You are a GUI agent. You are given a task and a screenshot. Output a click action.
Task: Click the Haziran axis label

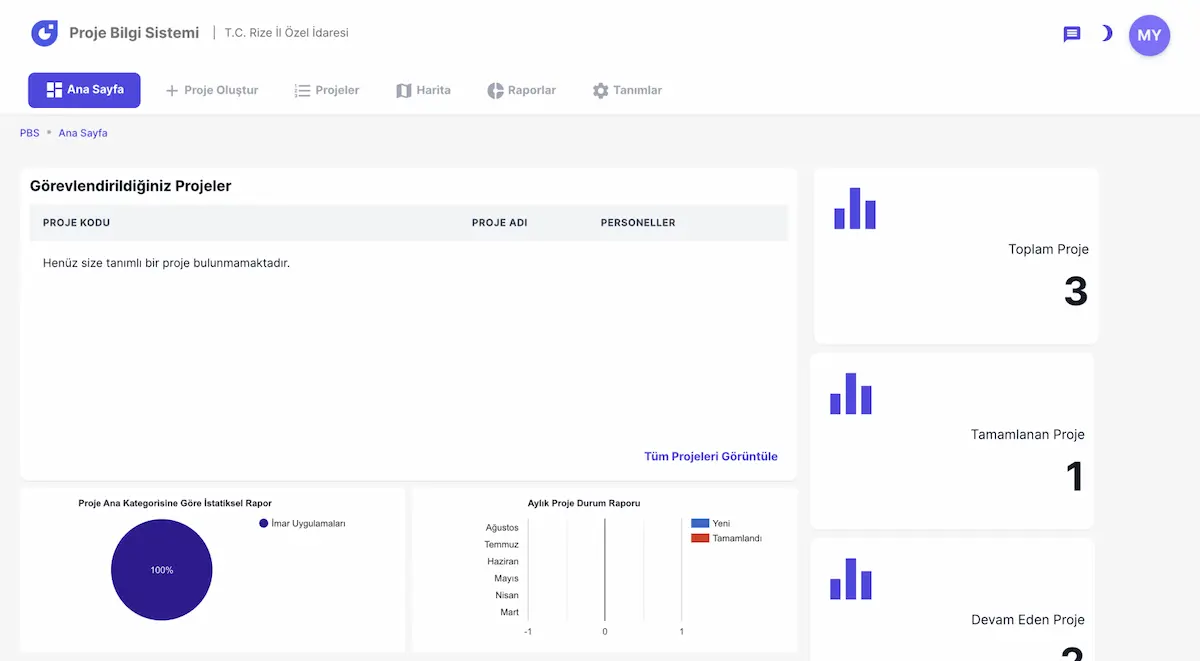pos(503,561)
